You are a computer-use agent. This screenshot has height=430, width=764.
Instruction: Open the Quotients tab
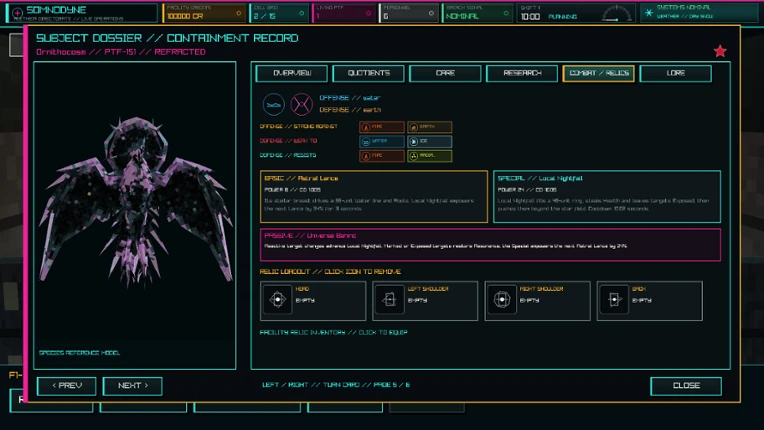[368, 73]
